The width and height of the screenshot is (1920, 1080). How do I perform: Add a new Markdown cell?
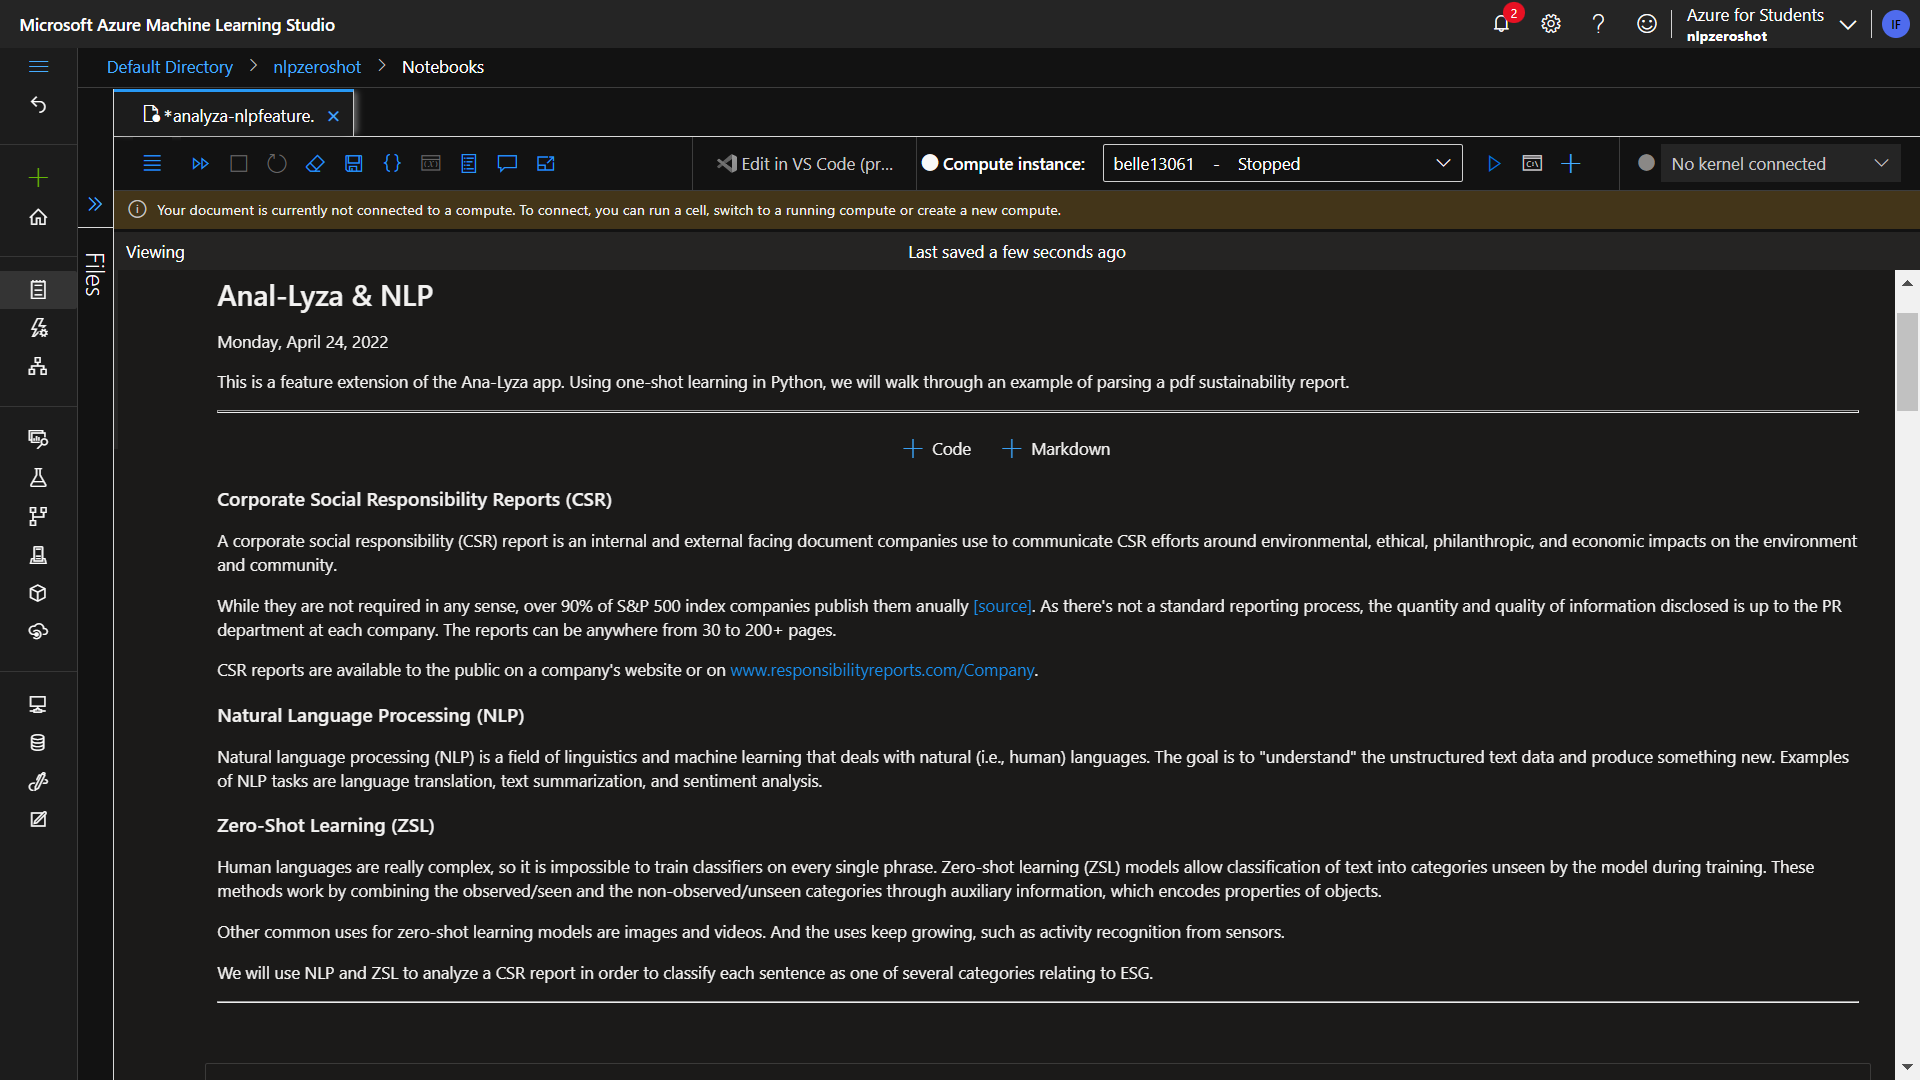1056,449
